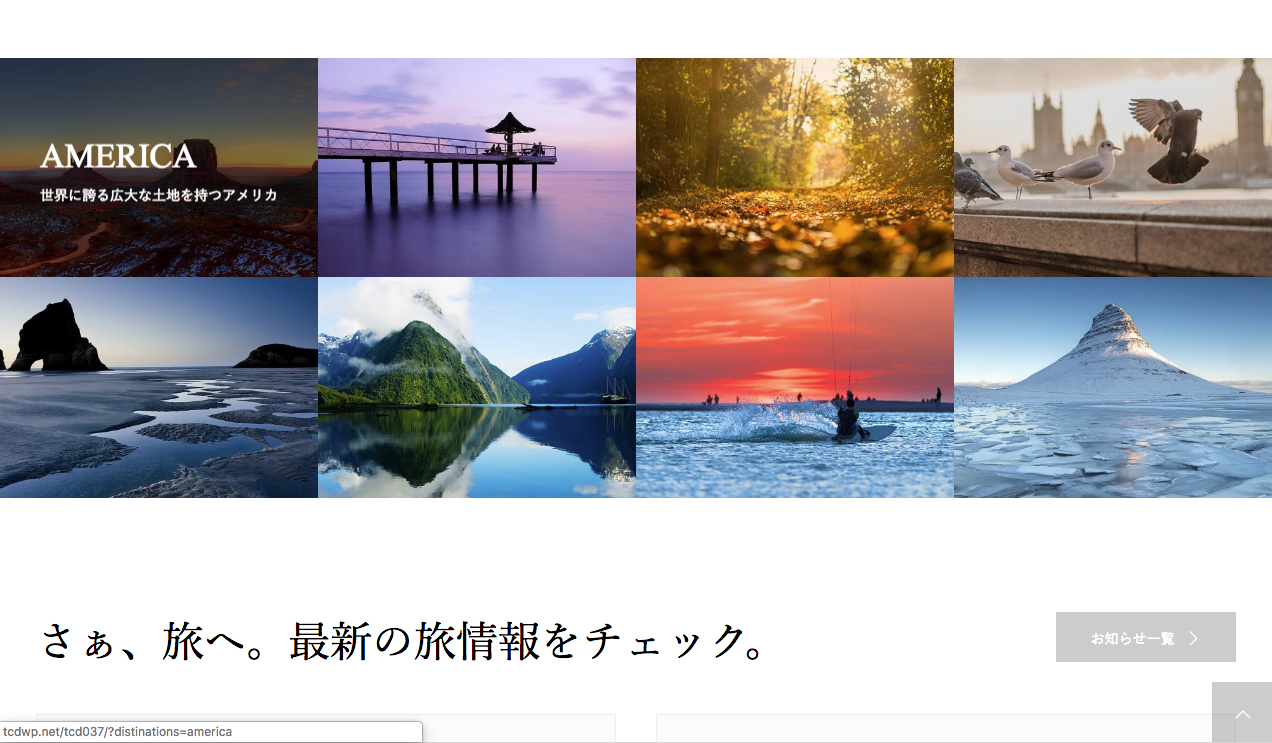Click the purple pier sunset photo
This screenshot has width=1272, height=743.
coord(477,167)
